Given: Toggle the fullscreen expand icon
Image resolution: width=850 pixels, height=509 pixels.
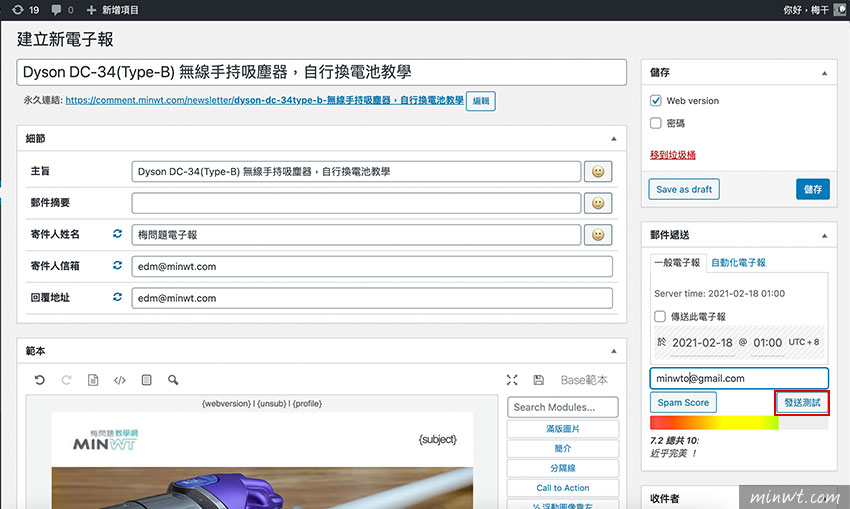Looking at the screenshot, I should [512, 380].
